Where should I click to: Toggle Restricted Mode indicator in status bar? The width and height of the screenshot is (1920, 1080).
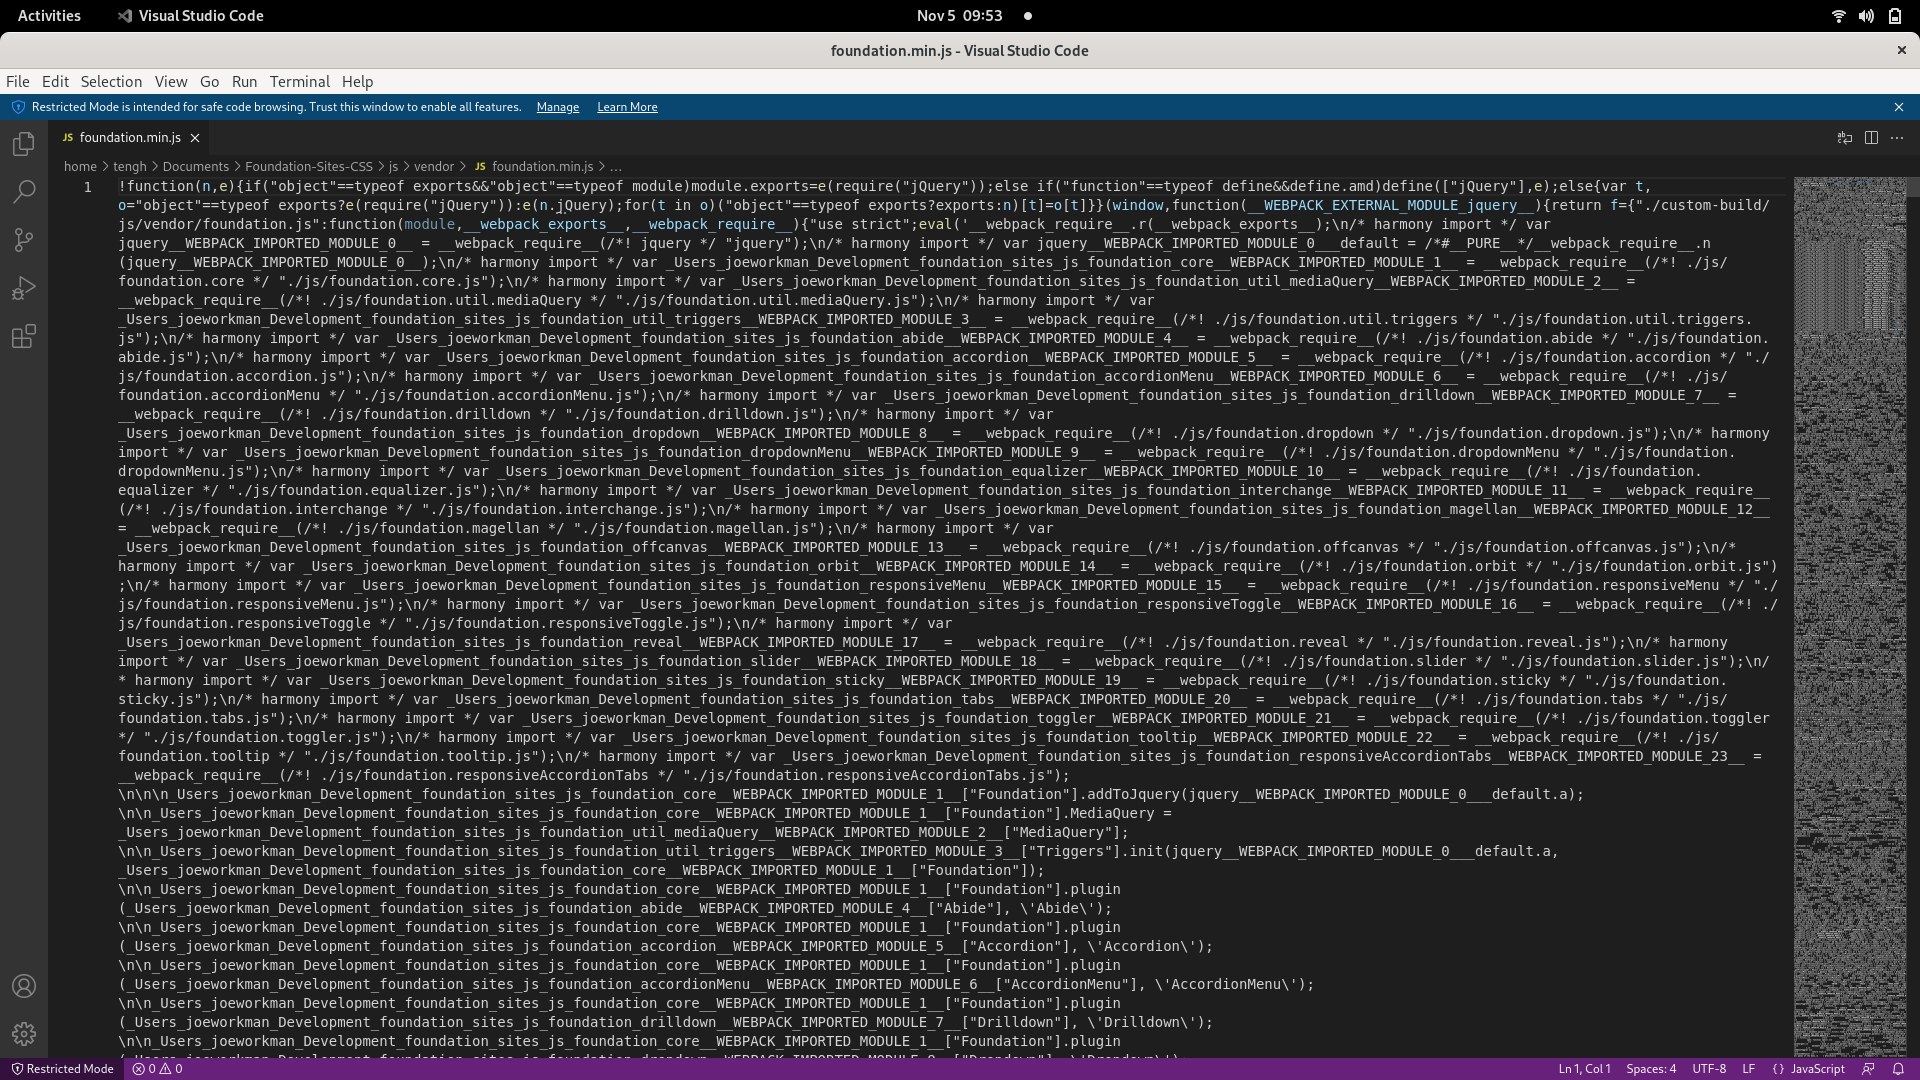pyautogui.click(x=61, y=1068)
